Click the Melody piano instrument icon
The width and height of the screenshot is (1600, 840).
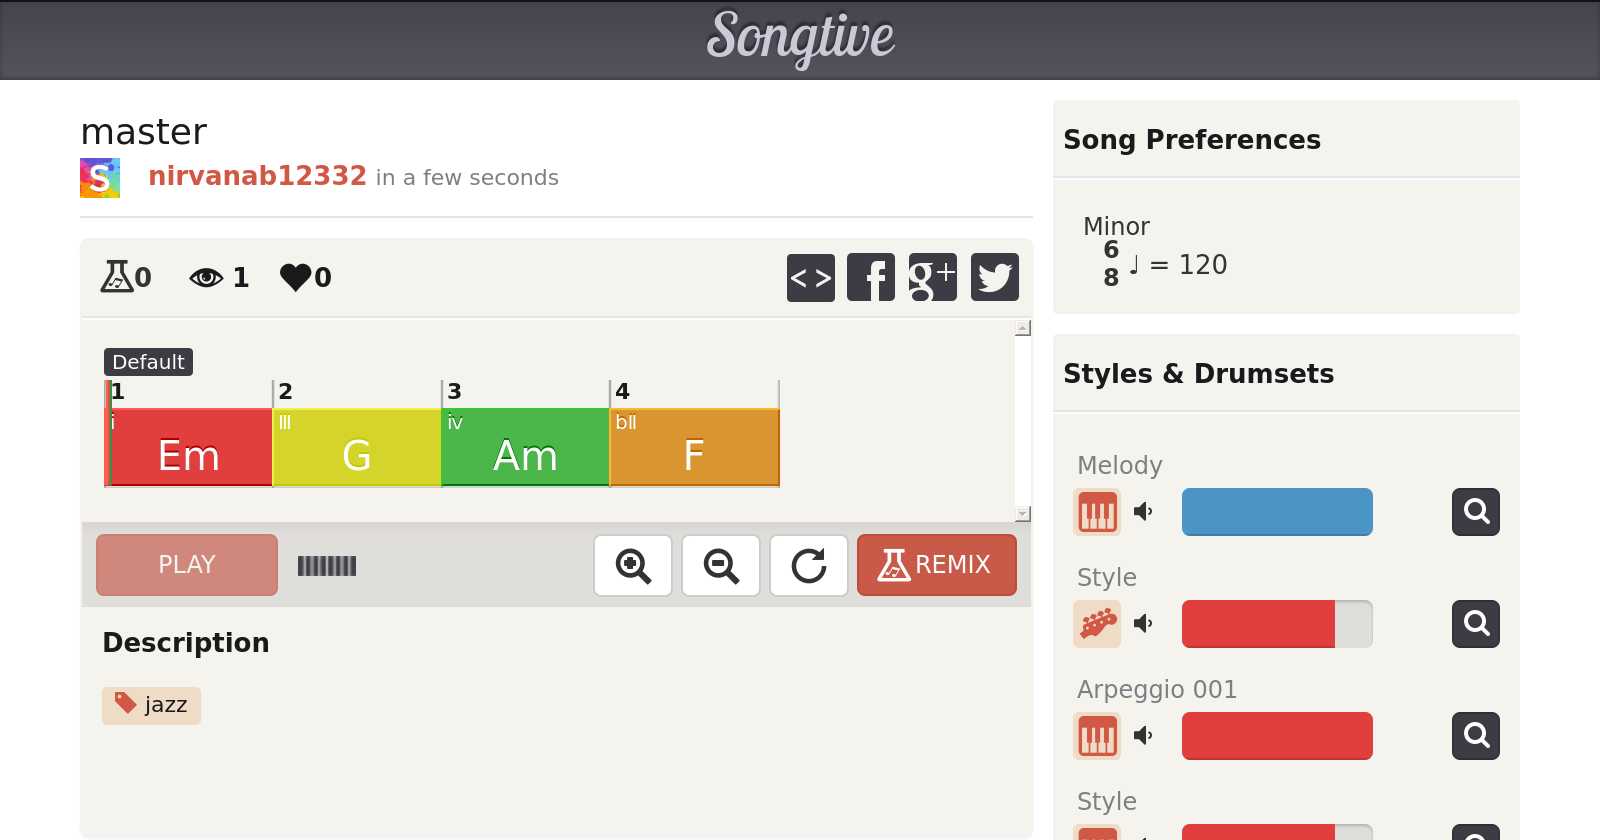[1097, 512]
